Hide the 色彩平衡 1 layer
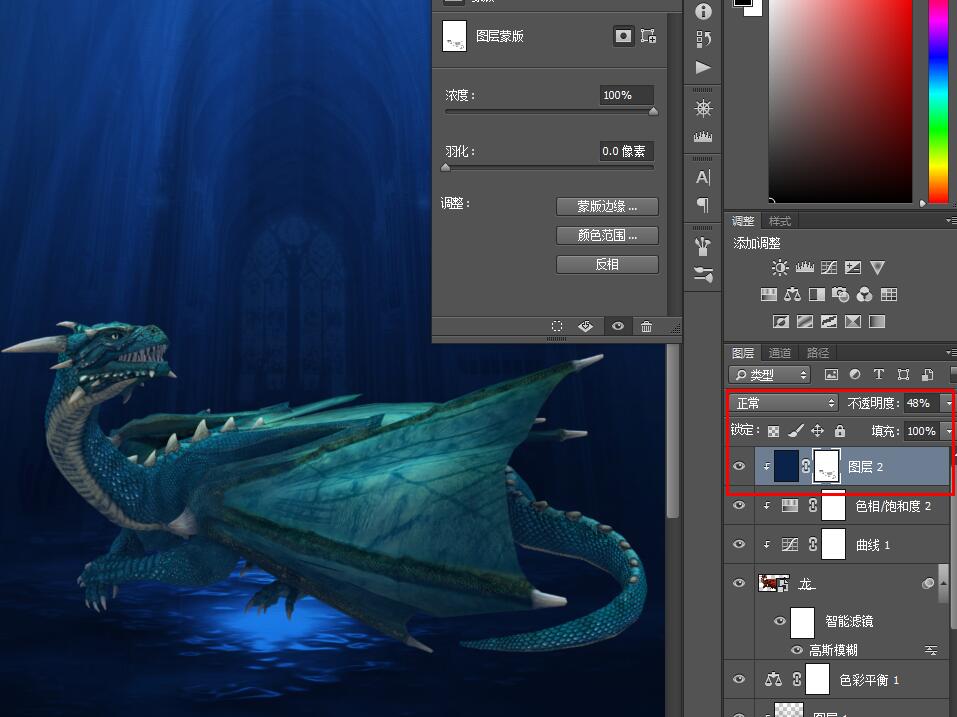 point(739,679)
